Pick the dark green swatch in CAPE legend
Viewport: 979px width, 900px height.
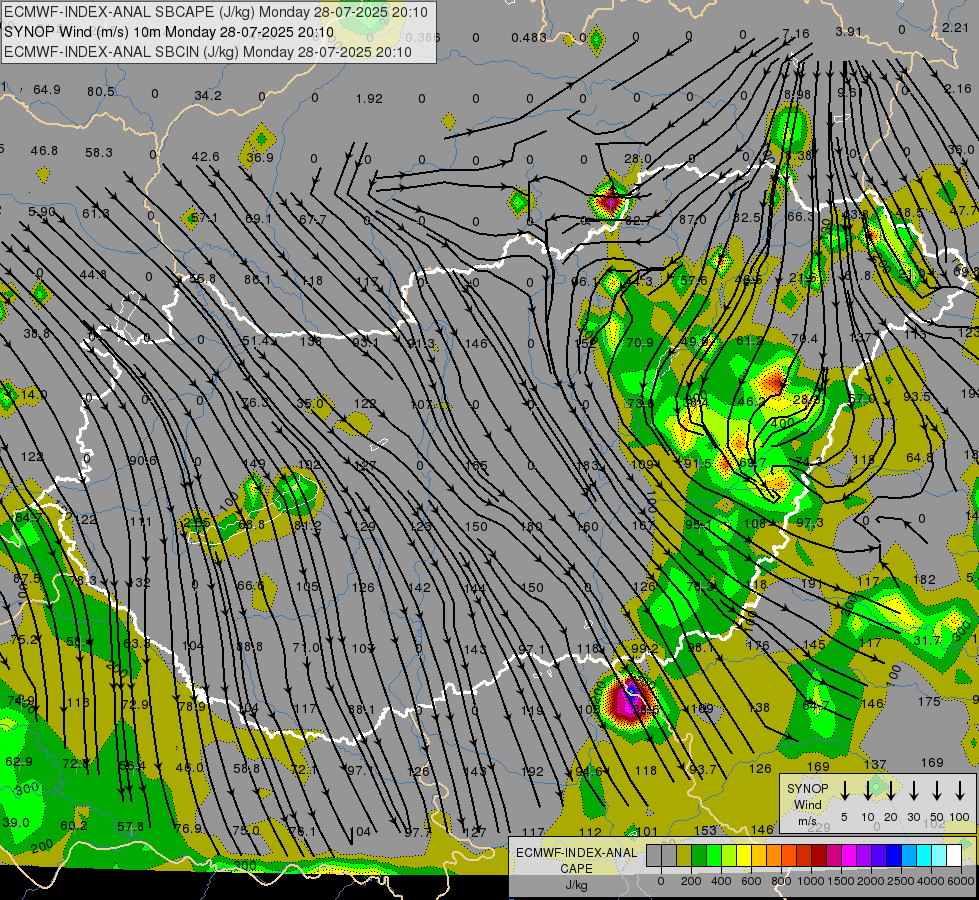click(x=699, y=855)
